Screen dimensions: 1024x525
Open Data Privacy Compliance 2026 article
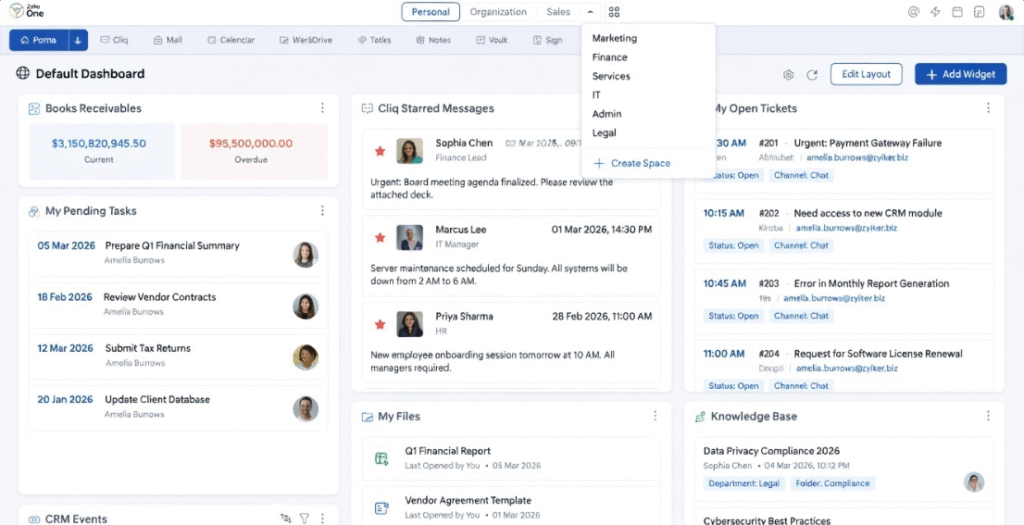pos(771,451)
